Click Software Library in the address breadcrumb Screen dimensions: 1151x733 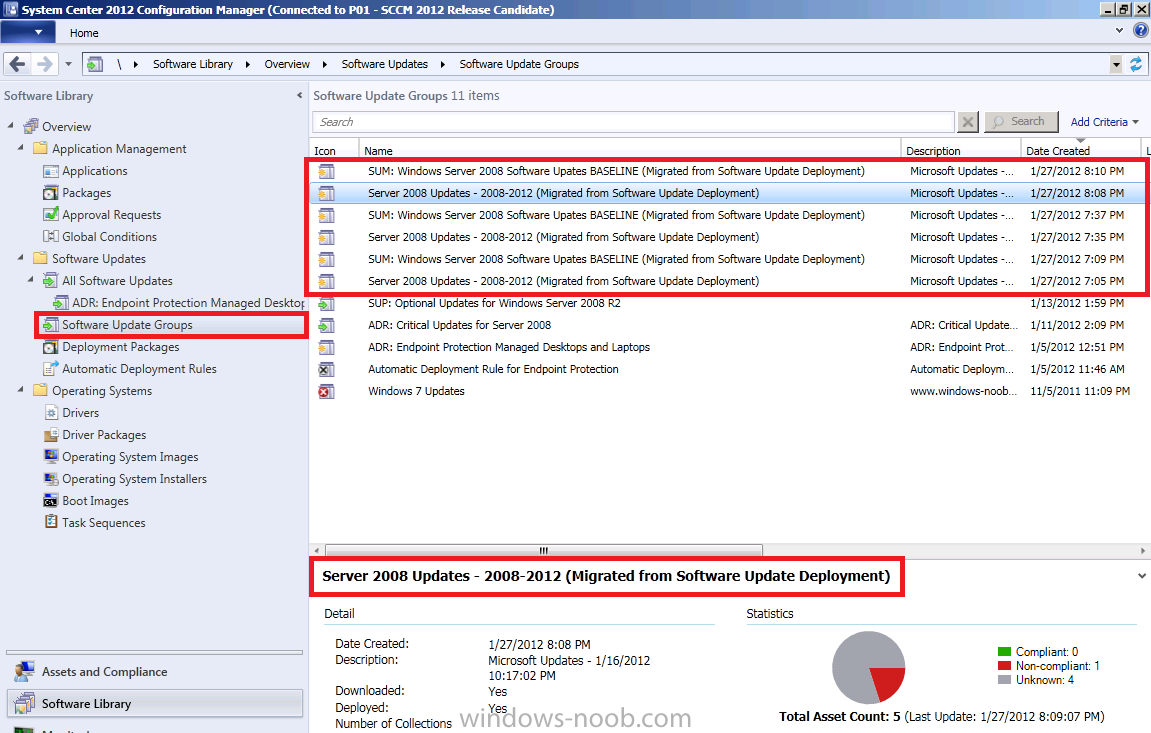pos(193,65)
